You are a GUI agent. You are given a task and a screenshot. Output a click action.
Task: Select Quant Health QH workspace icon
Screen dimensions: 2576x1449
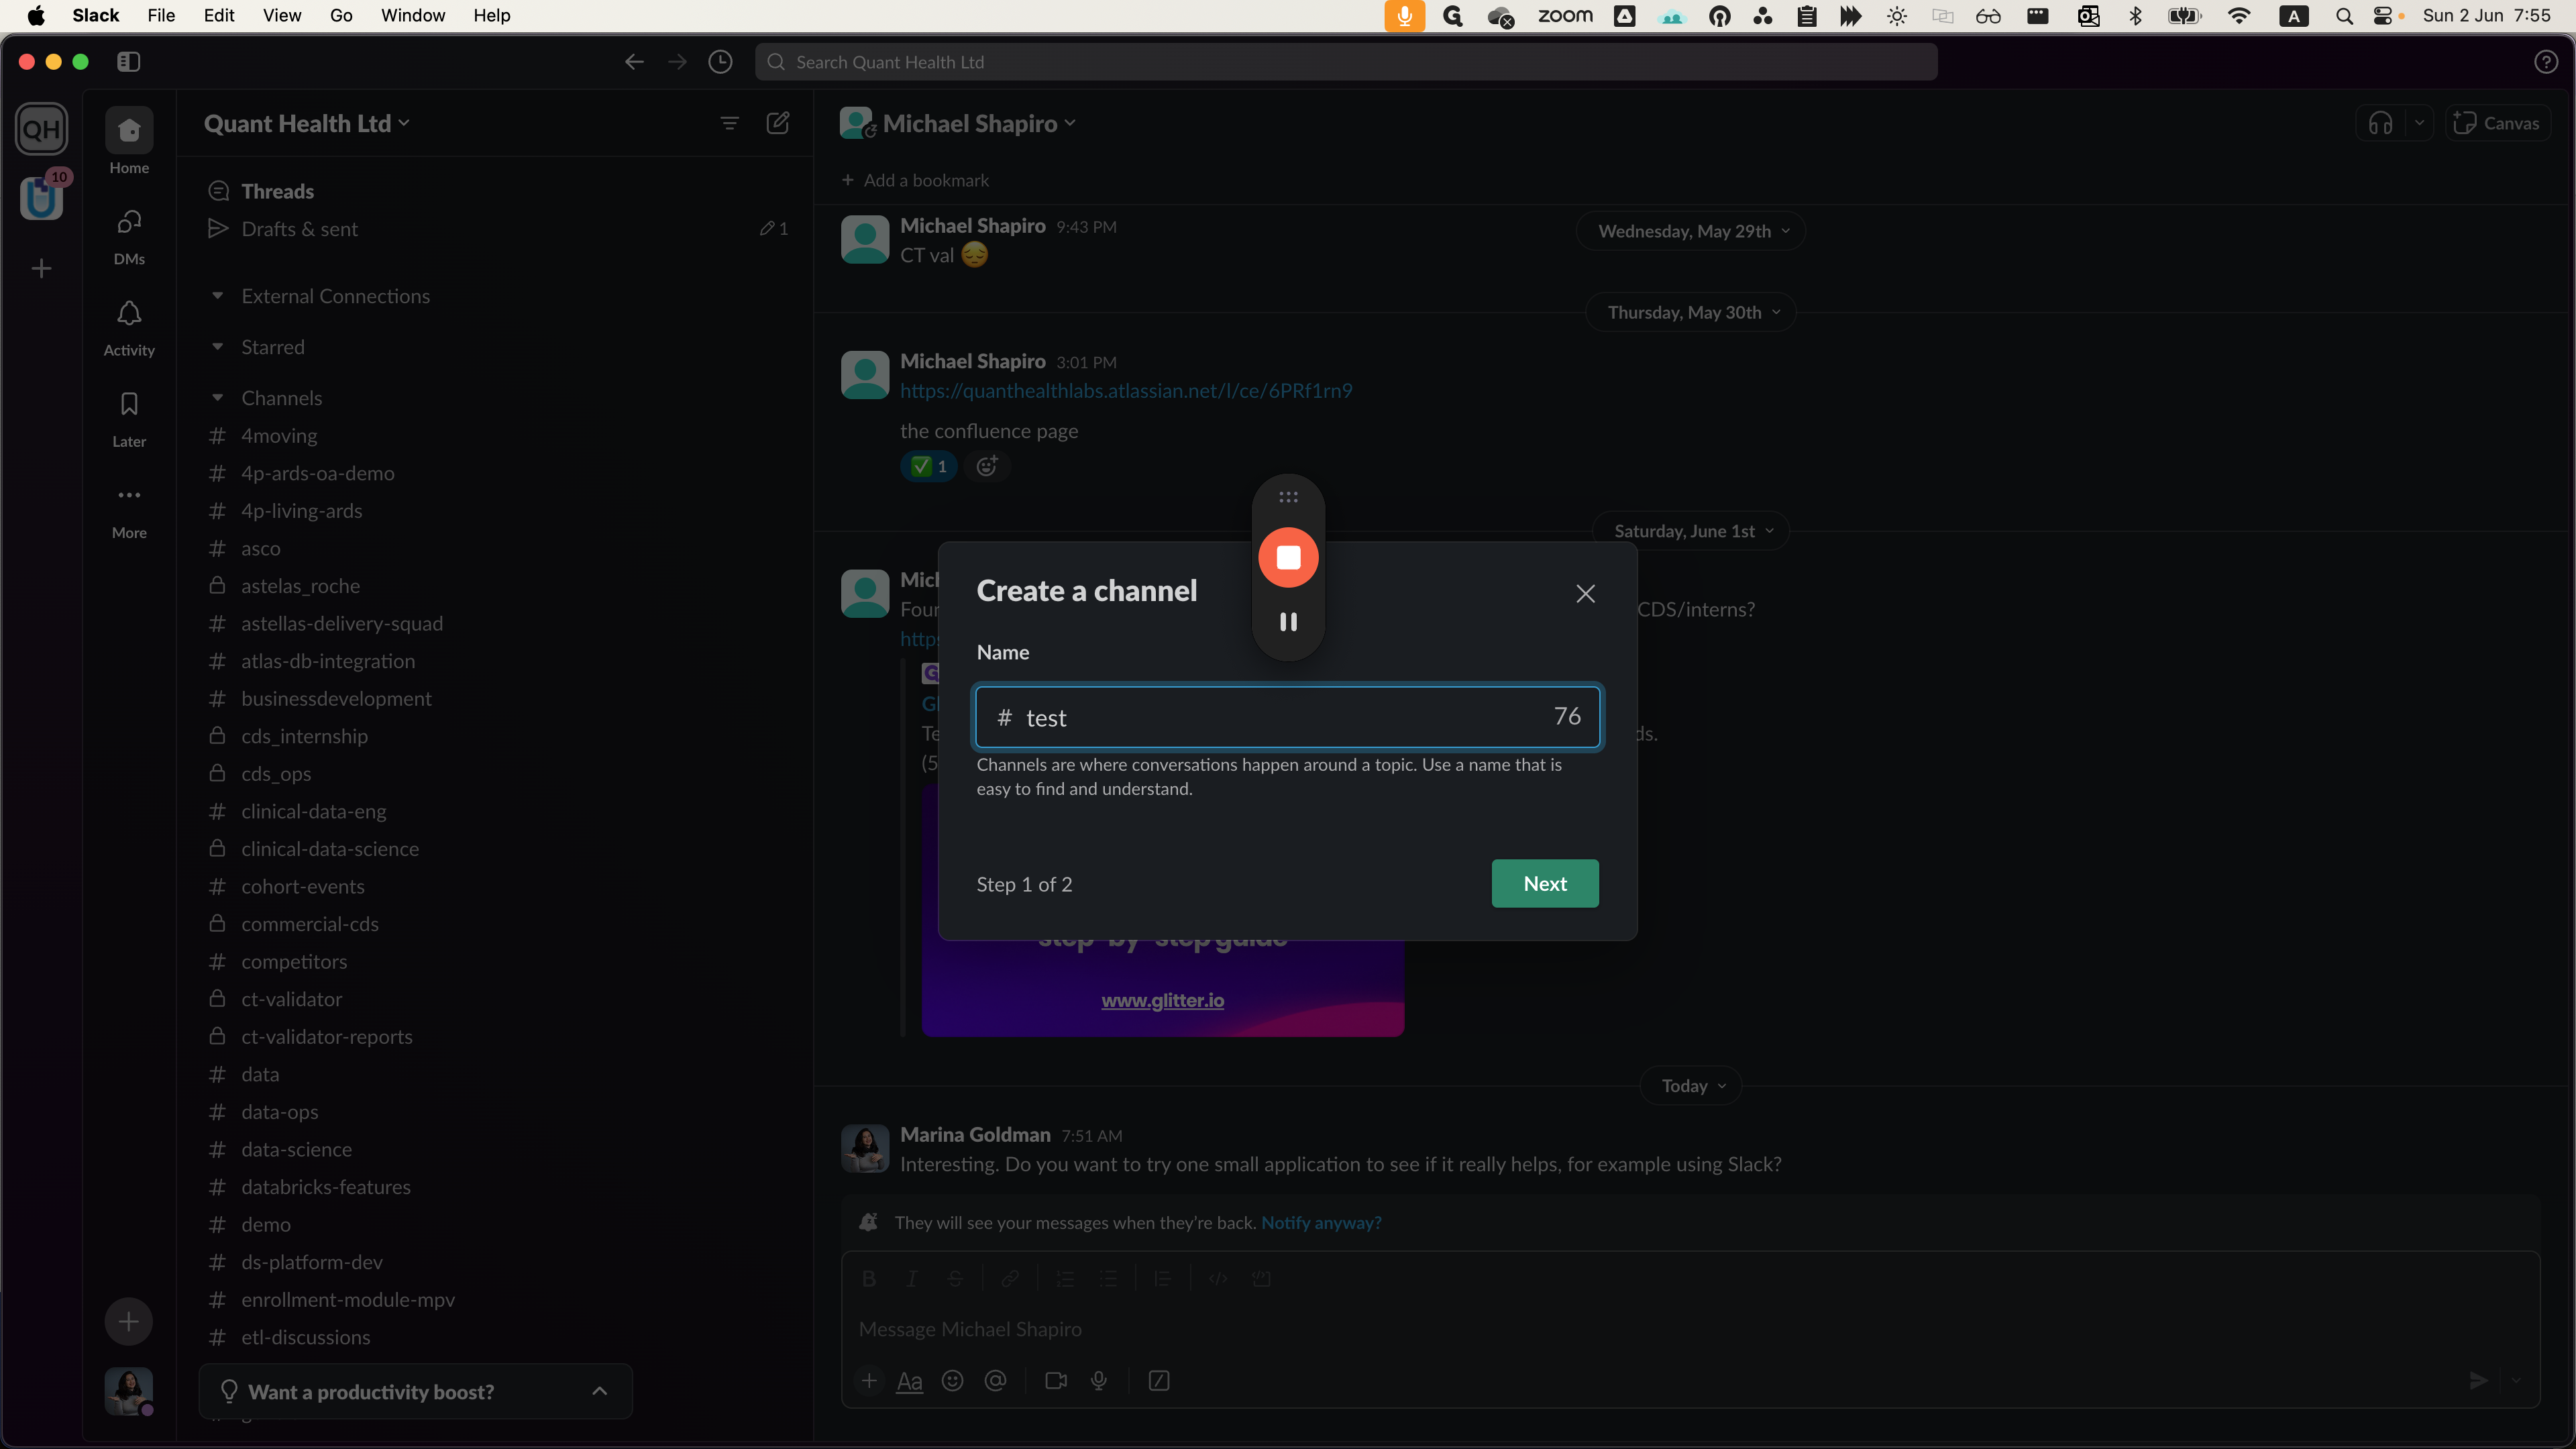[41, 129]
